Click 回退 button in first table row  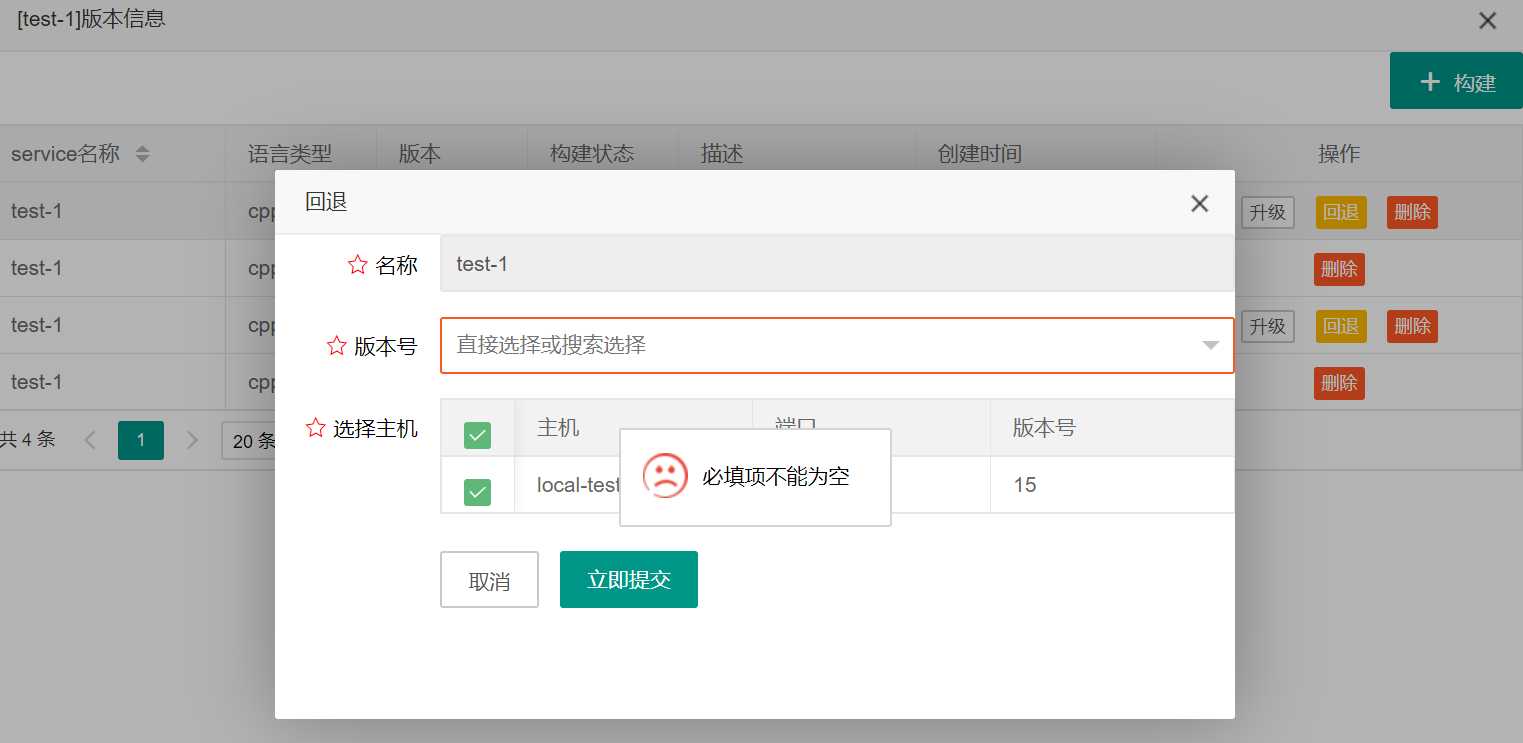(1340, 212)
